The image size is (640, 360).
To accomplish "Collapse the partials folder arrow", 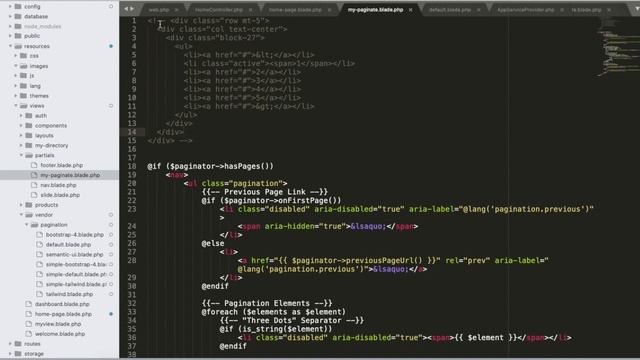I will 21,155.
